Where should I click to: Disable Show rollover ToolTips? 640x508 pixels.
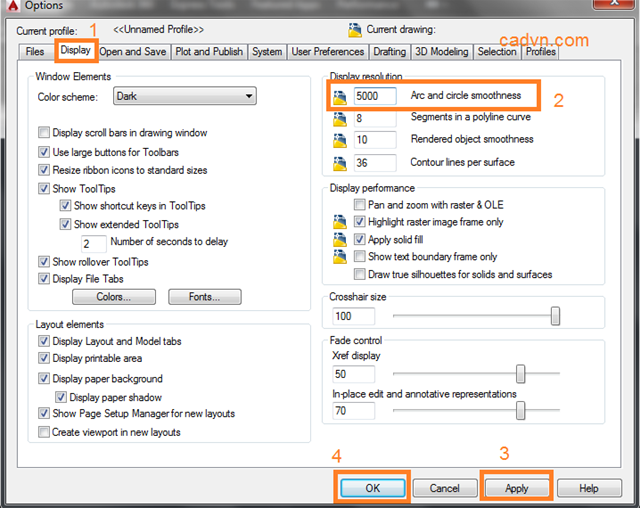point(44,262)
